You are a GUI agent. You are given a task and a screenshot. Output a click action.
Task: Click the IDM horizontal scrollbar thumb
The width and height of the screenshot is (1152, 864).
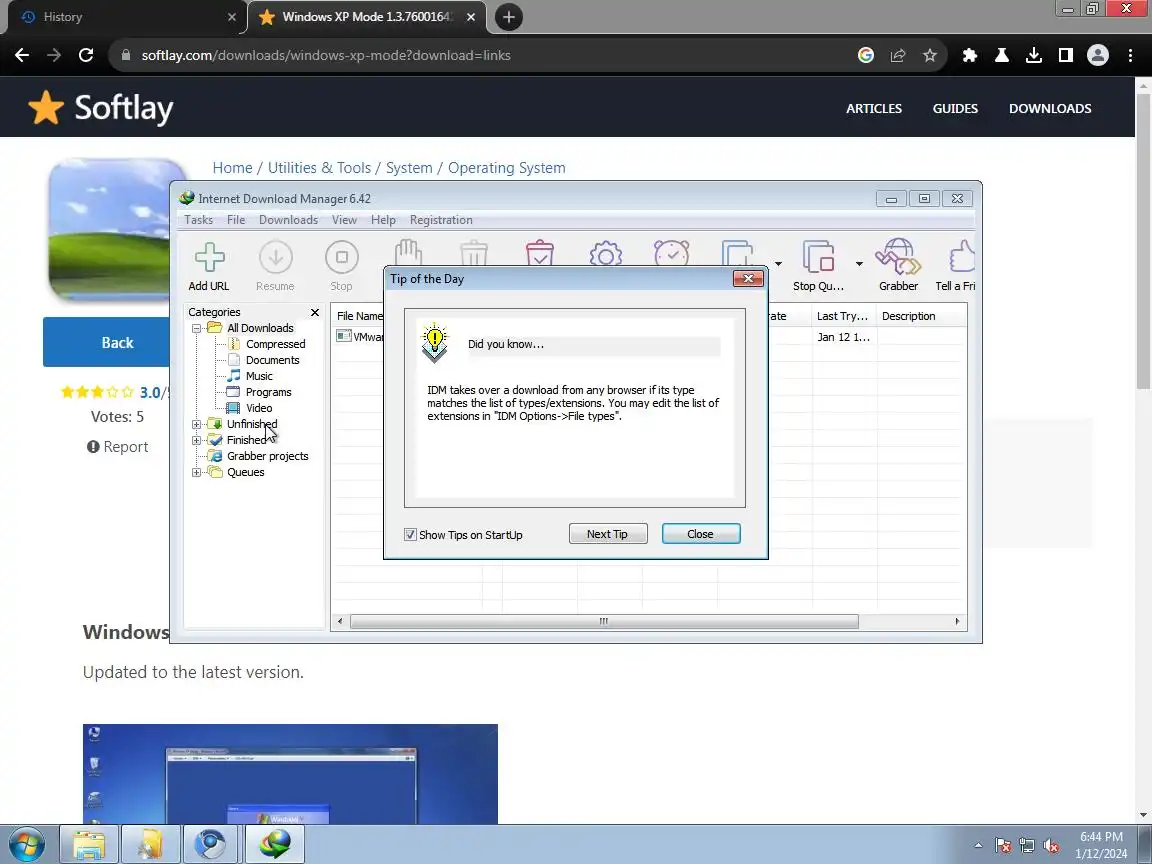pos(604,622)
